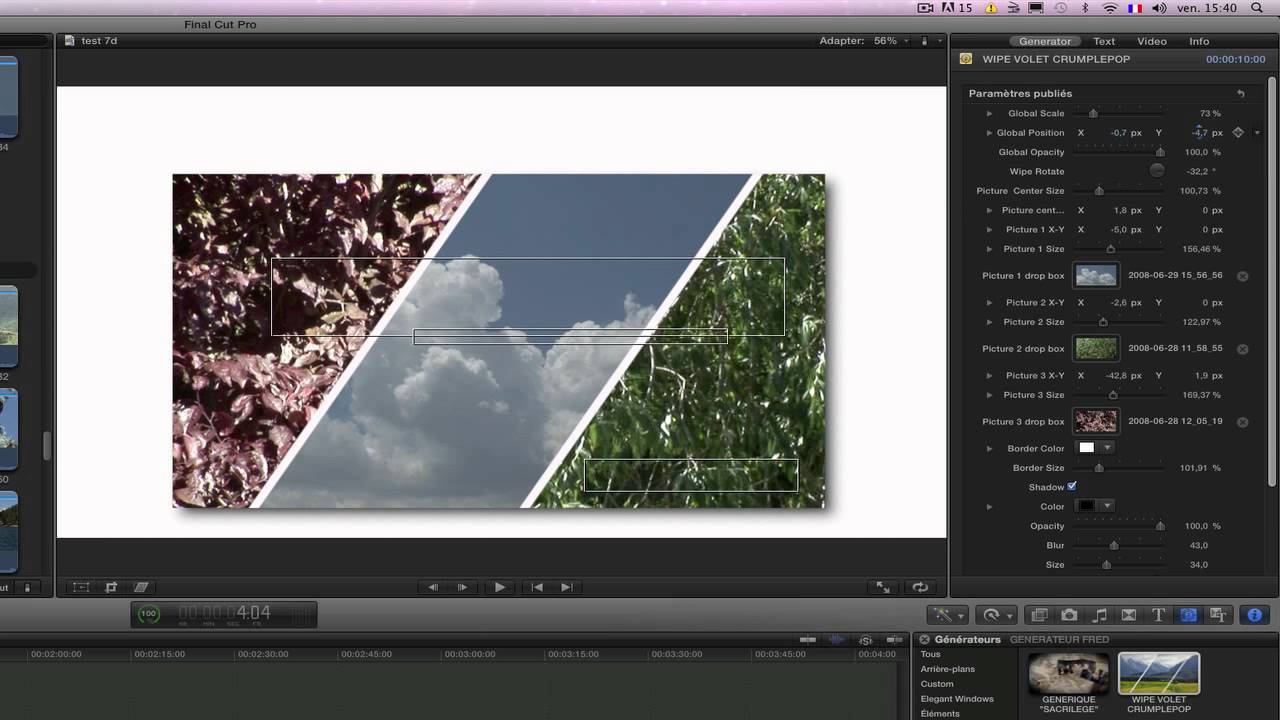Click Picture 1 drop box image well
Image resolution: width=1280 pixels, height=720 pixels.
point(1096,276)
